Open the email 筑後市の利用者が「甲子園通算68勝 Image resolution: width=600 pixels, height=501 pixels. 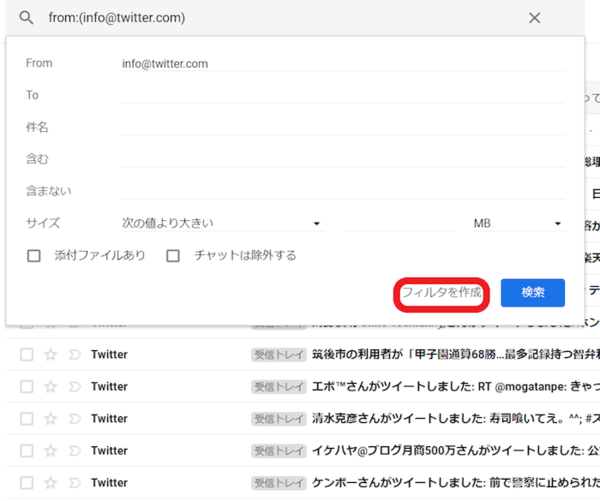[x=455, y=354]
